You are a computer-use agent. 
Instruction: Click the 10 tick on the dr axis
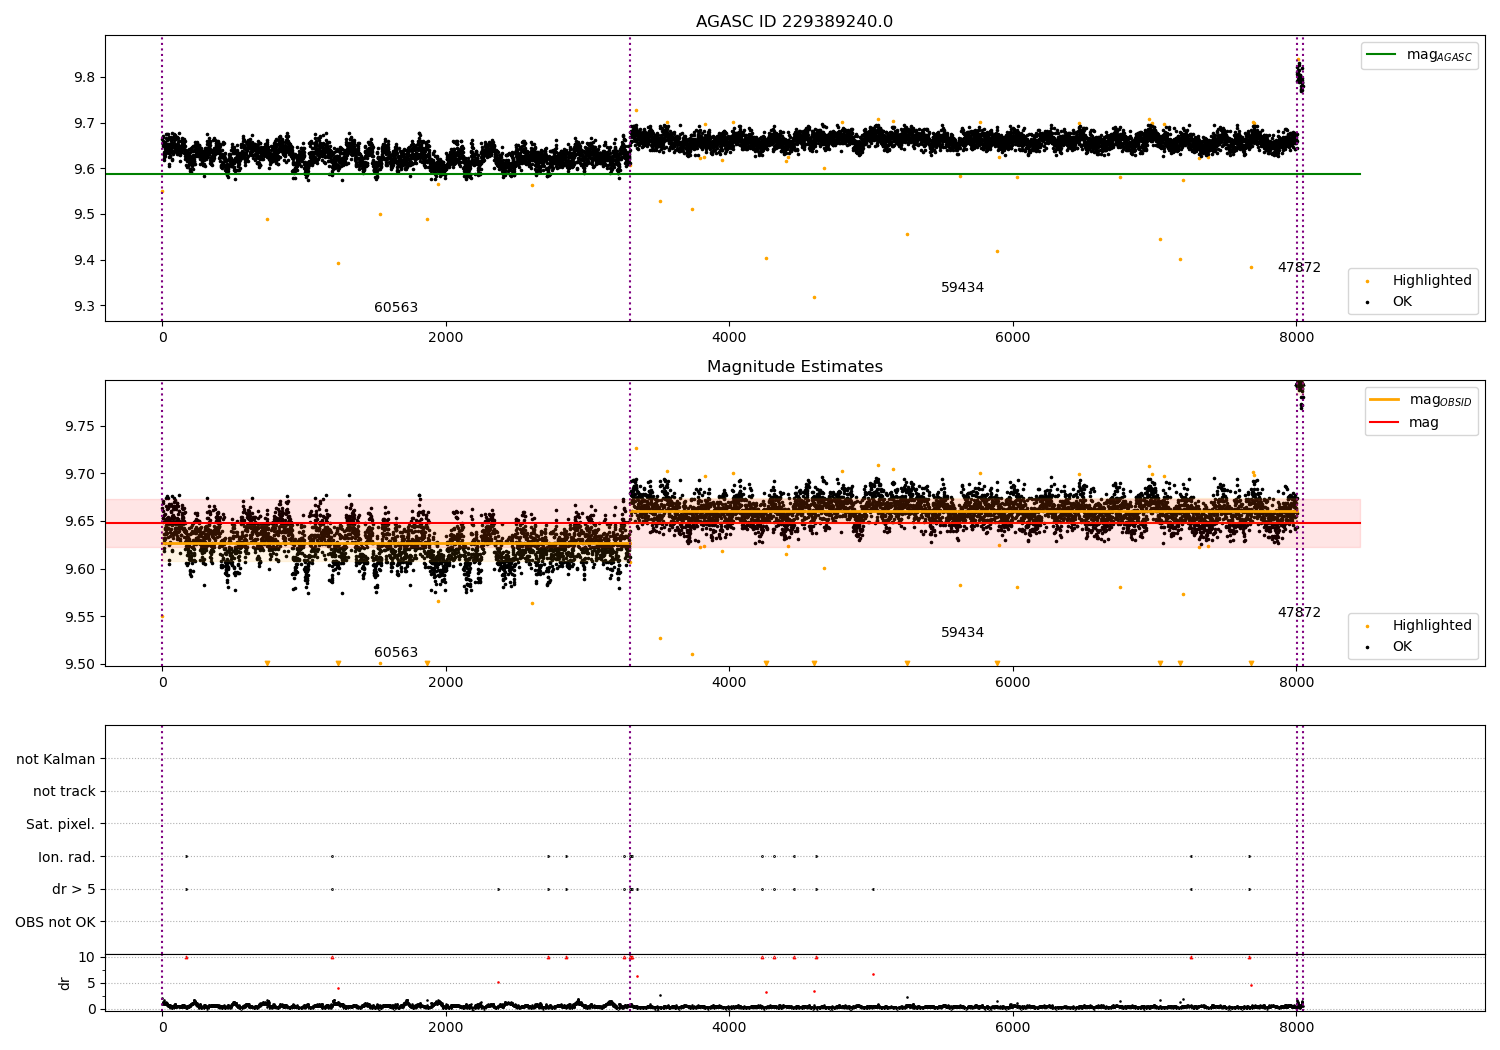pyautogui.click(x=87, y=958)
